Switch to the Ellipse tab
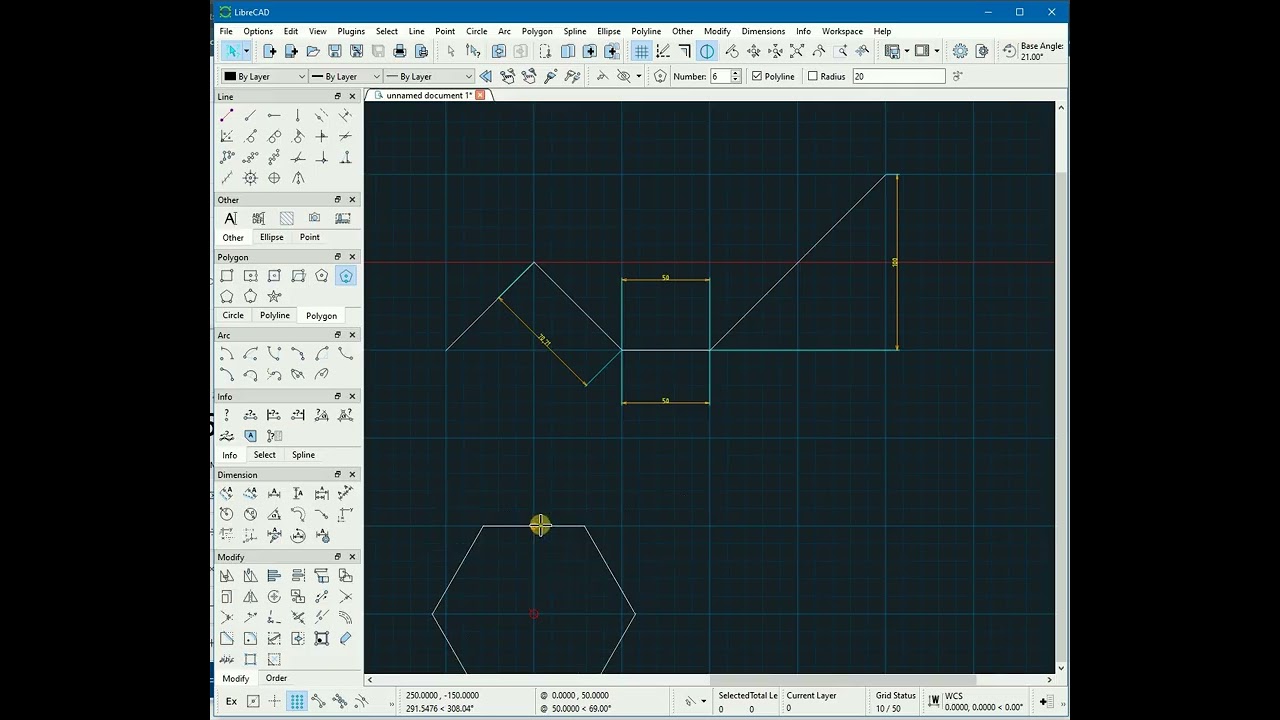 coord(272,237)
